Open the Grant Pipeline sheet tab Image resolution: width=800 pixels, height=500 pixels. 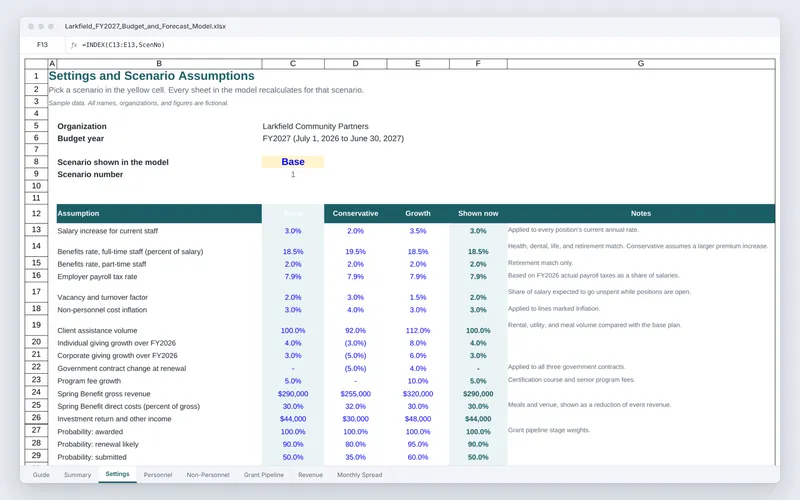coord(264,474)
